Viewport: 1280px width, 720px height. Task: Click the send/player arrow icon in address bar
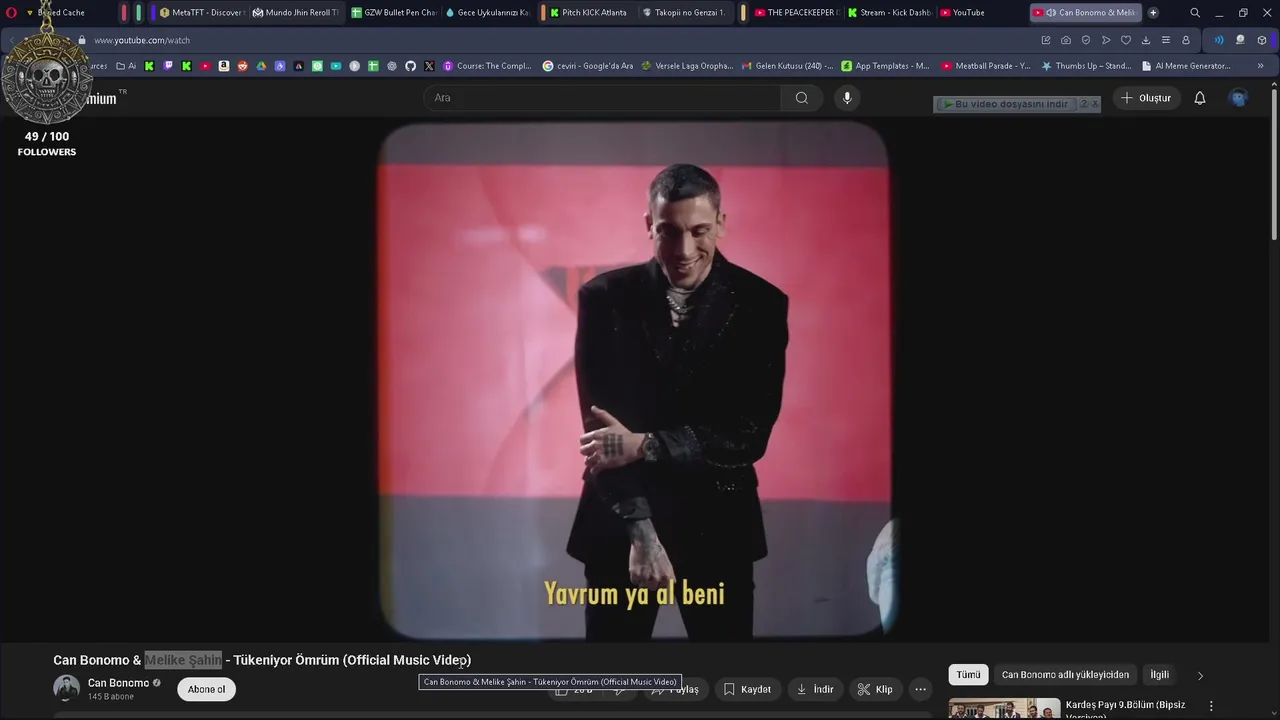click(x=1106, y=40)
